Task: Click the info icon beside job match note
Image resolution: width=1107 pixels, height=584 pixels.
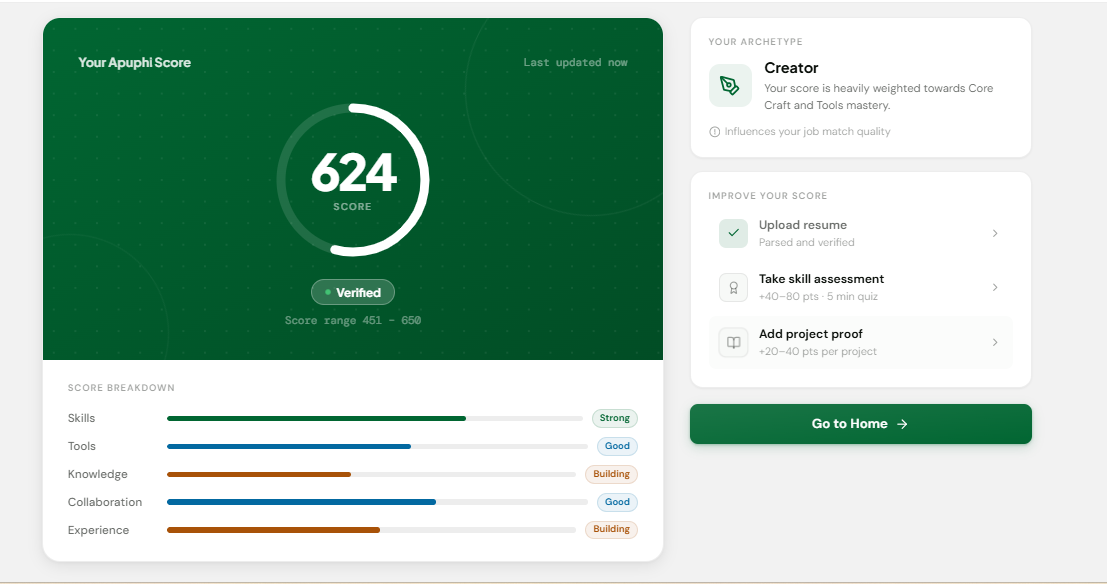Action: [714, 132]
